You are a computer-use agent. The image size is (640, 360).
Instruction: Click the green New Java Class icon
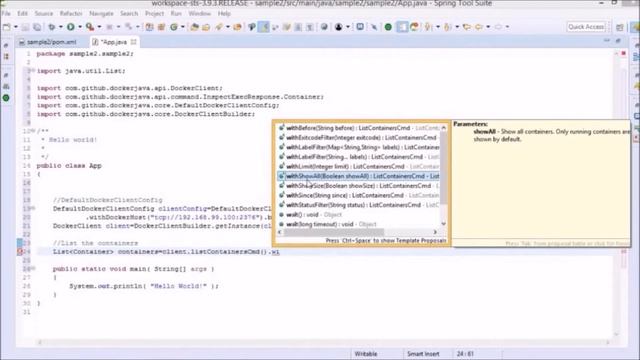click(174, 27)
